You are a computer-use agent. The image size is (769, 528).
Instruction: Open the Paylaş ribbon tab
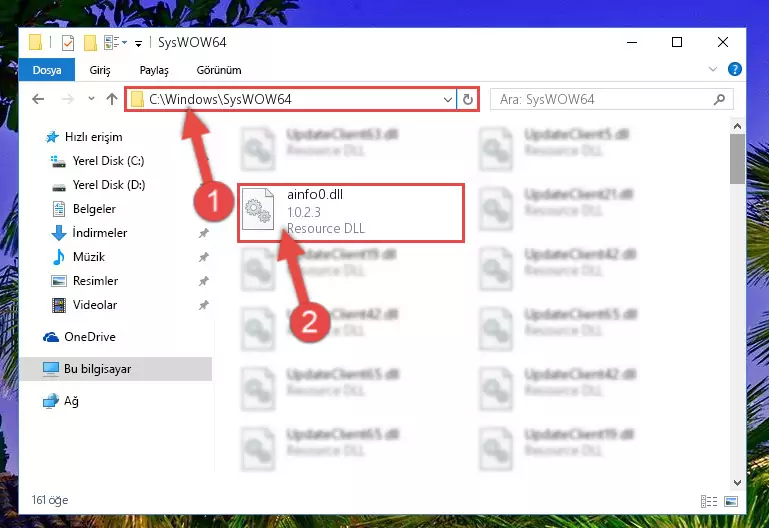point(154,70)
